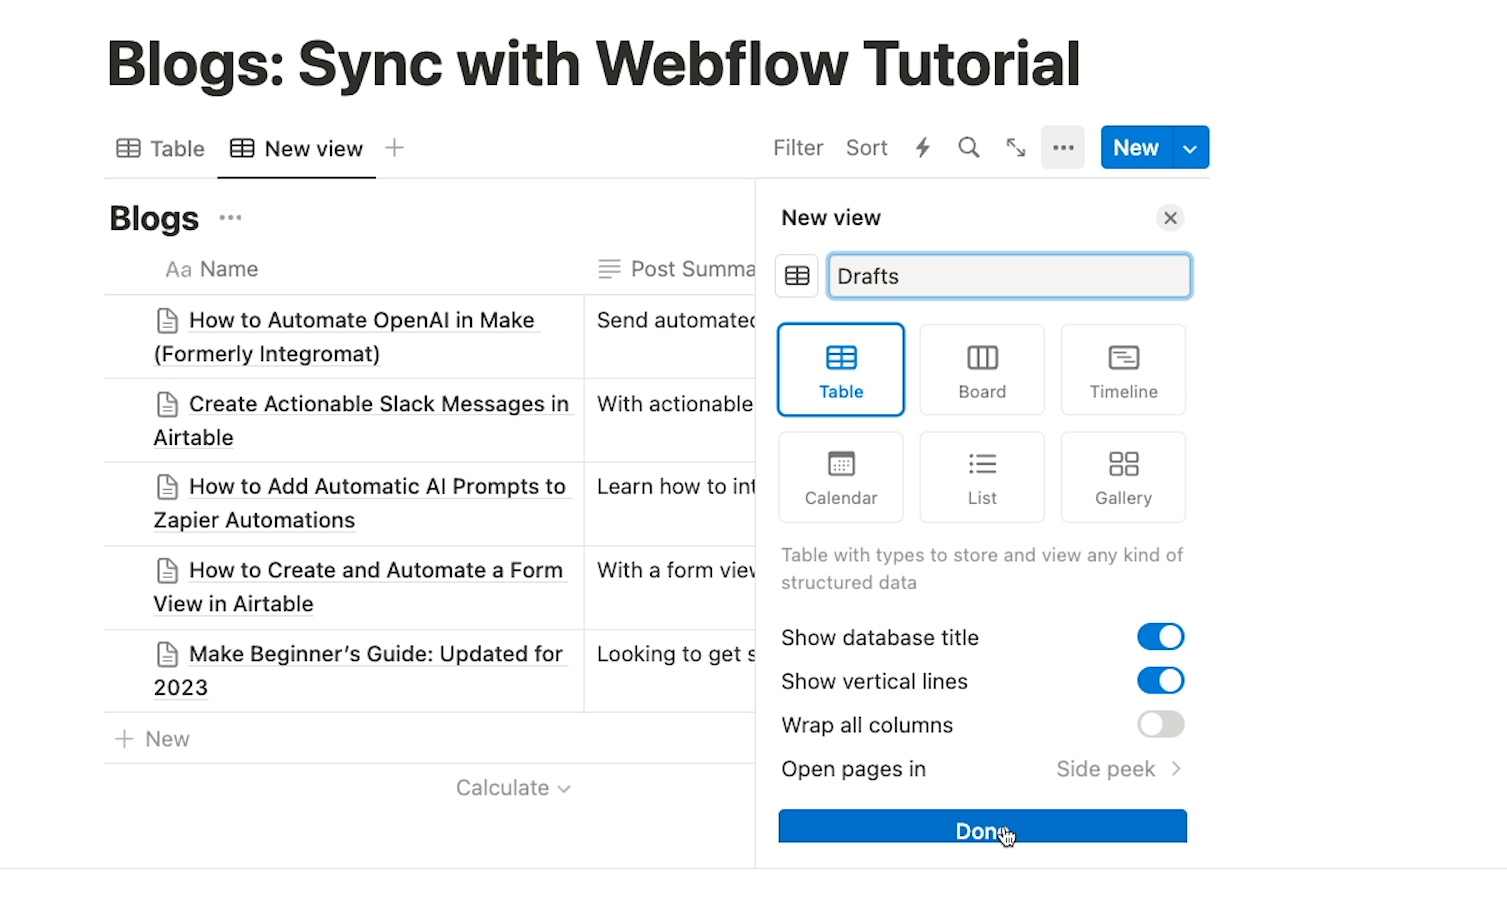Open the view options three-dot button
Viewport: 1507px width, 898px height.
click(1063, 148)
